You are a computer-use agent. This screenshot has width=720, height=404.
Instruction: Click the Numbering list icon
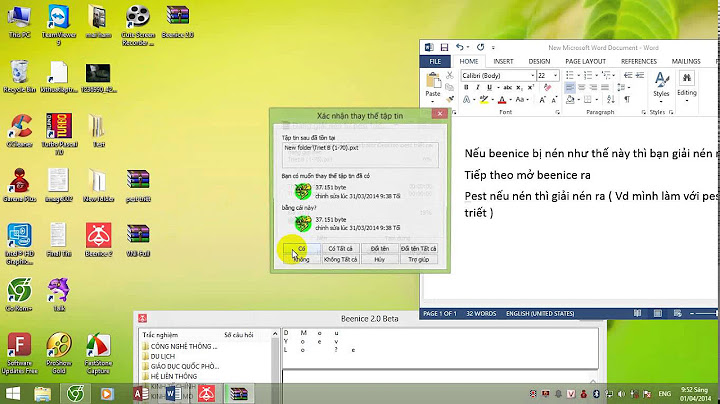click(588, 75)
